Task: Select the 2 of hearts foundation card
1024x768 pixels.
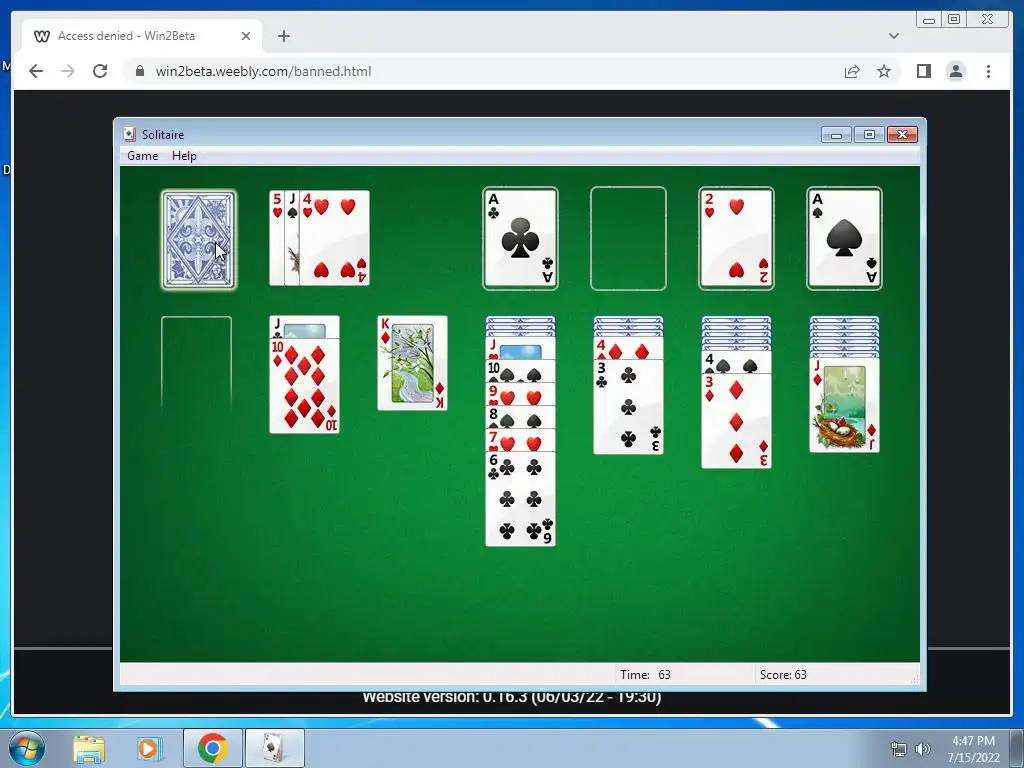Action: 736,238
